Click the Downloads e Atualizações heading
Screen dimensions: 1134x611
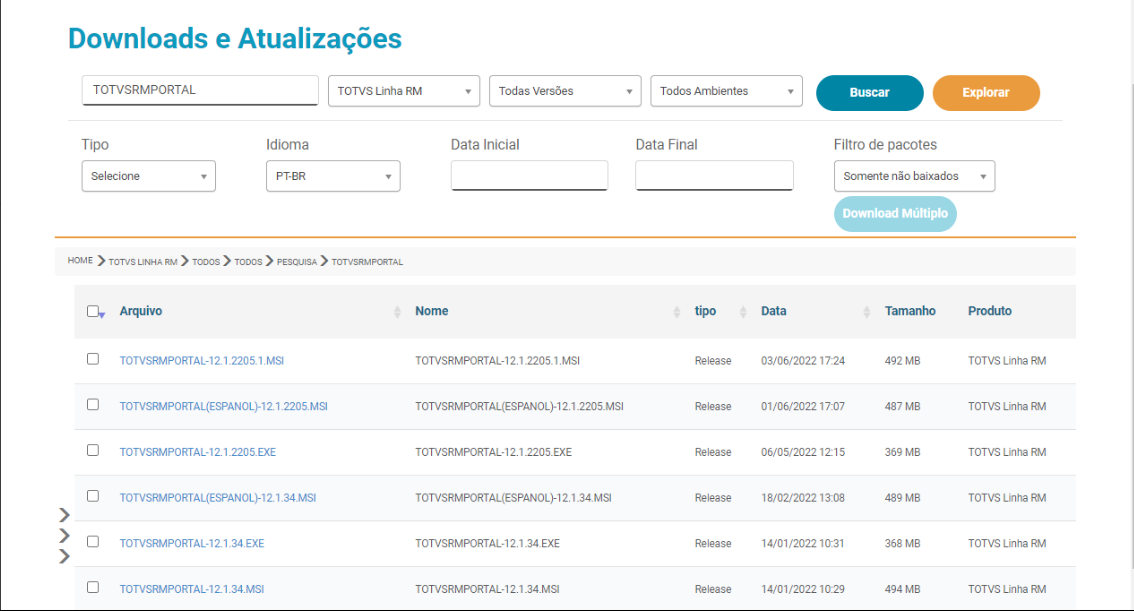click(x=235, y=39)
